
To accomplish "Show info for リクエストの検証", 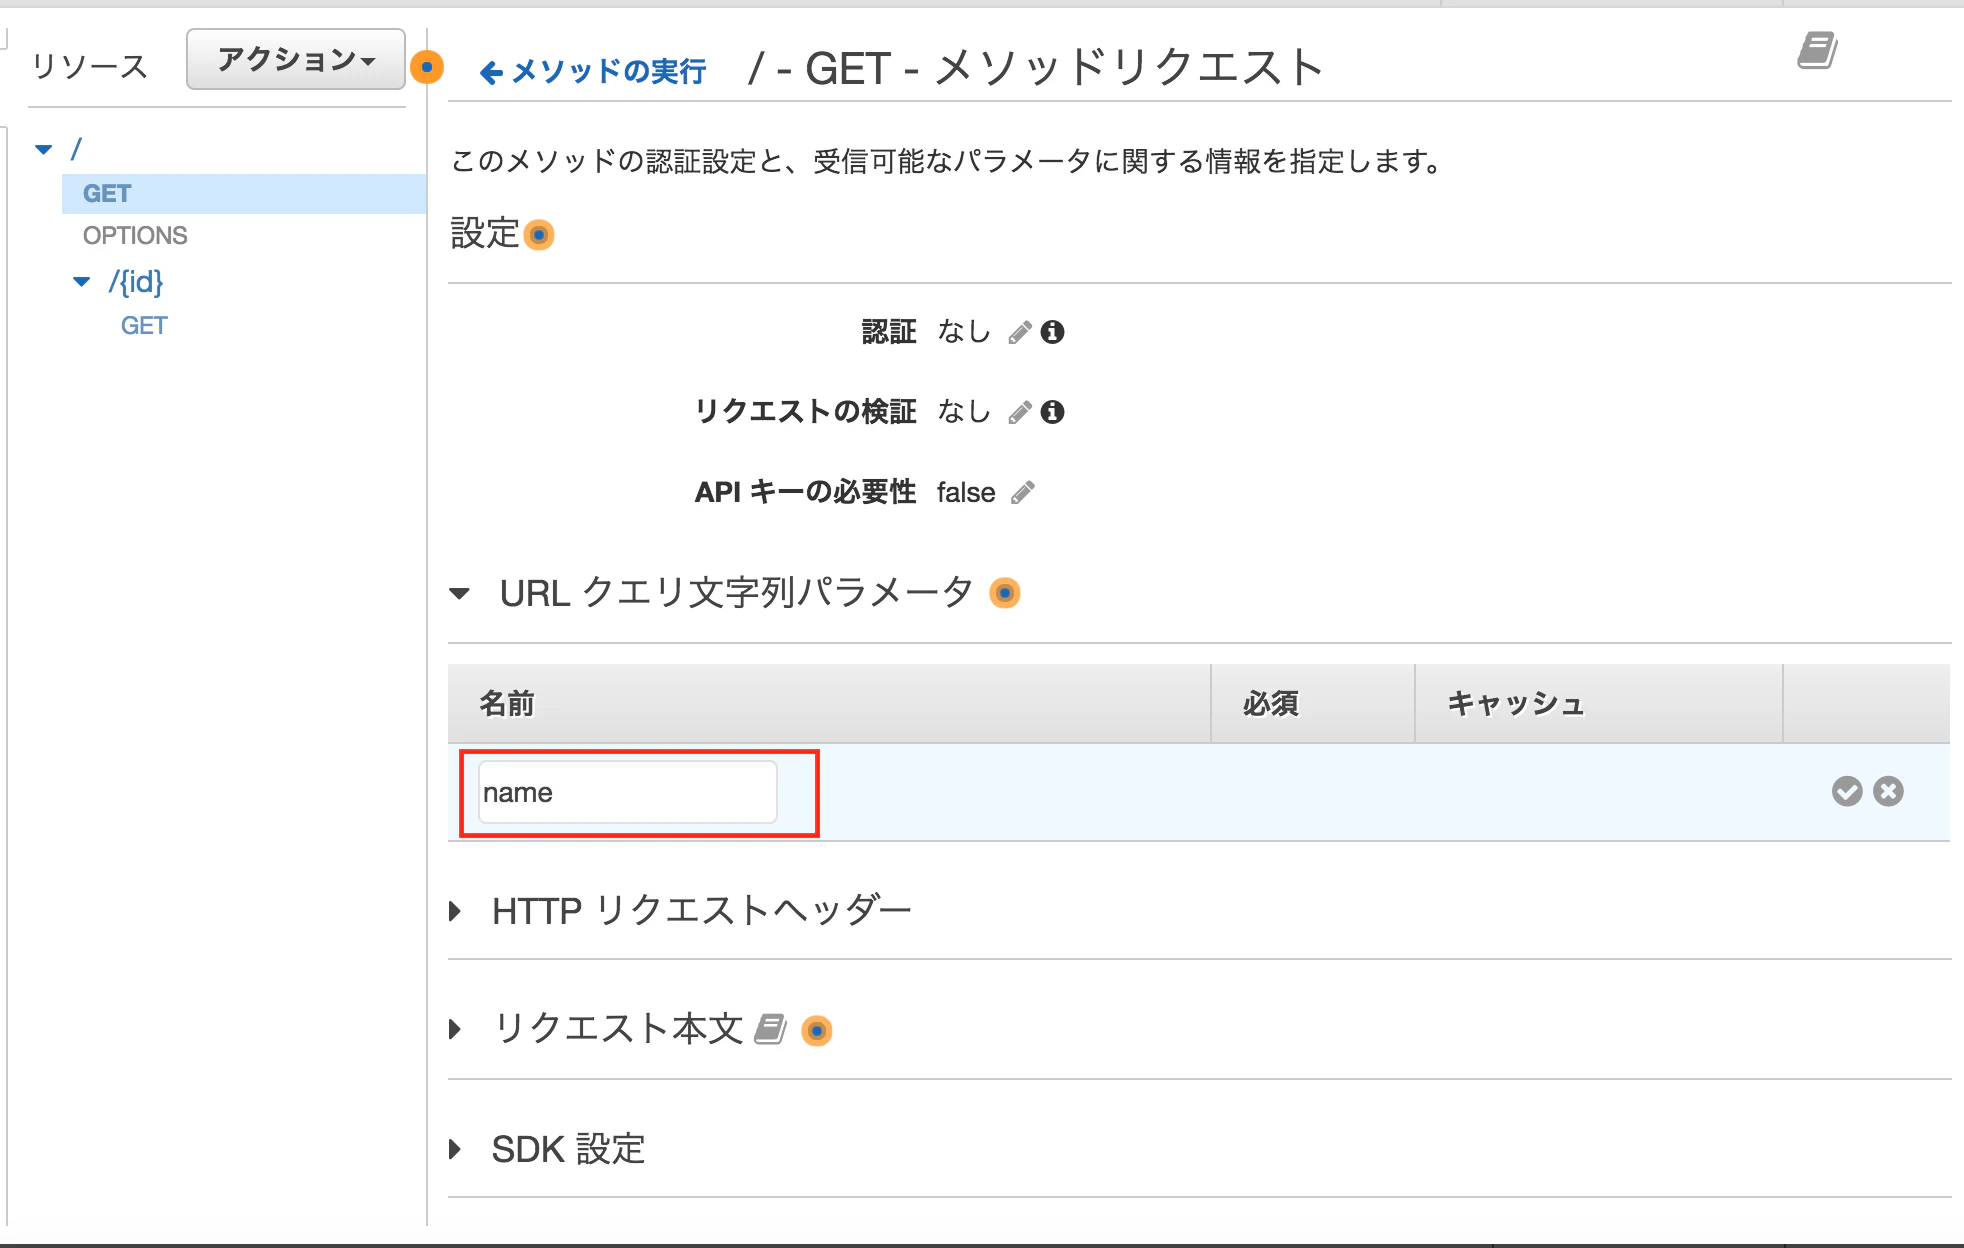I will point(1052,412).
